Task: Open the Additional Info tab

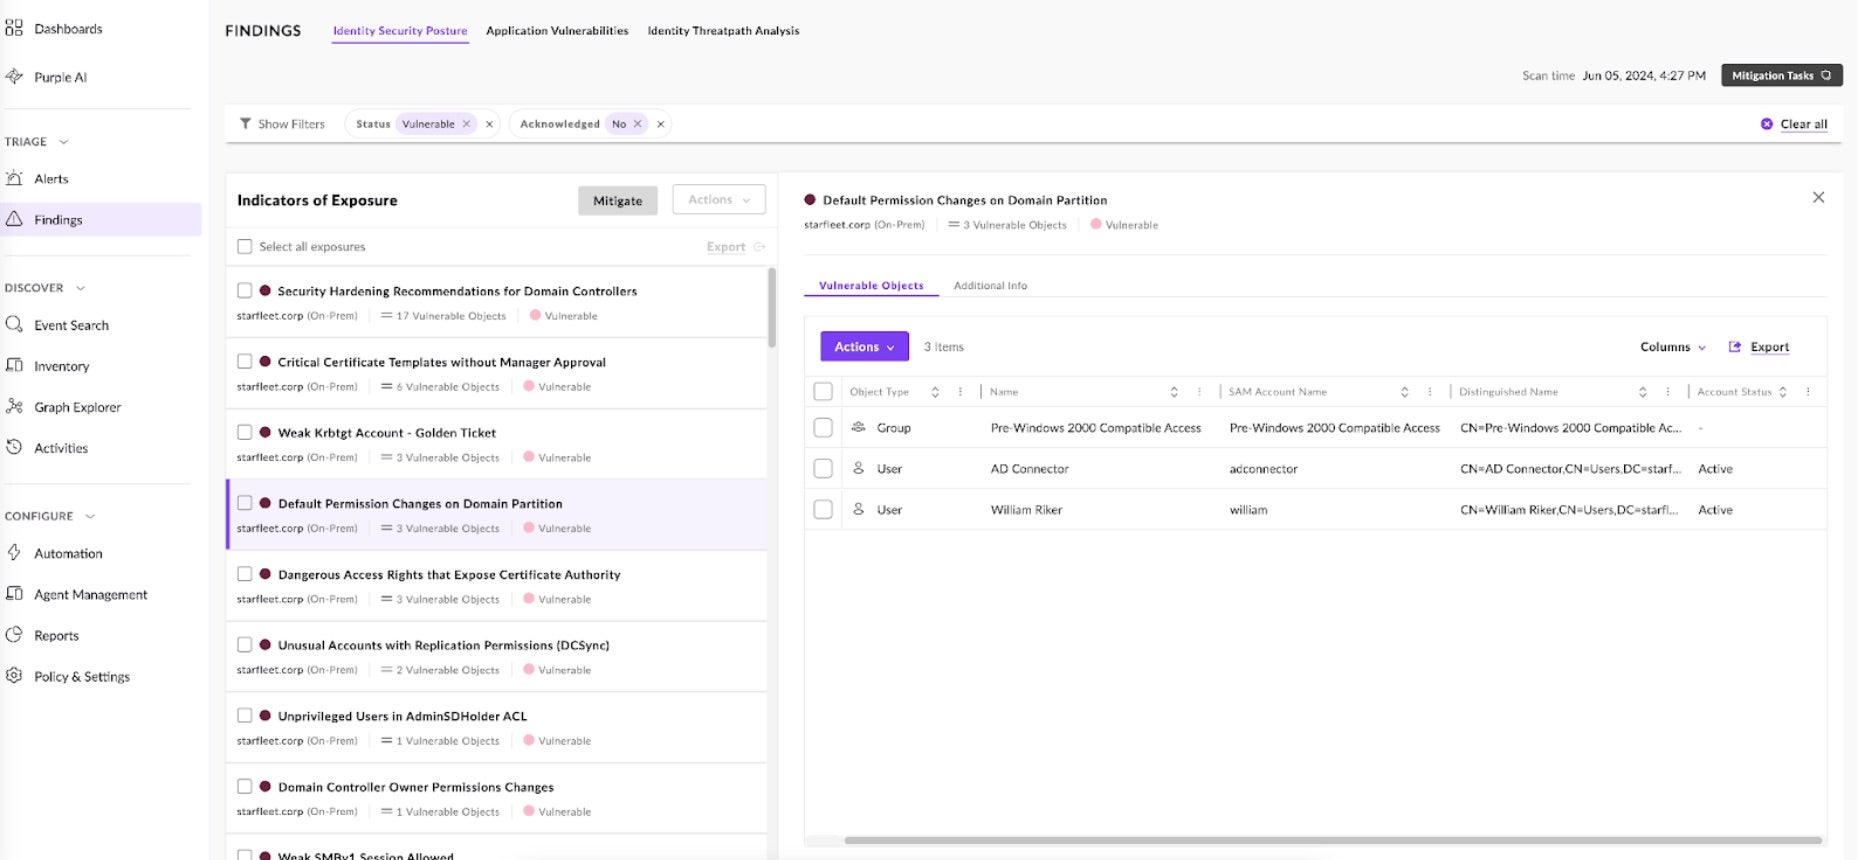Action: [x=990, y=286]
